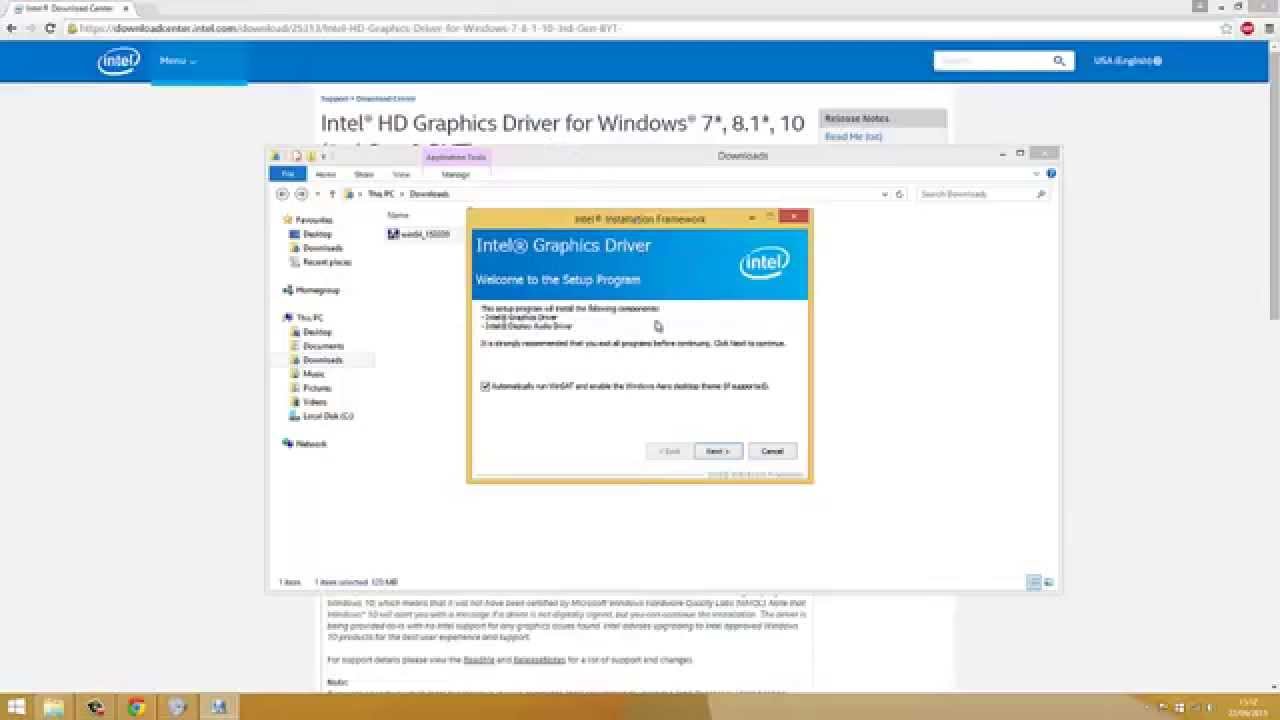Screen dimensions: 1280x720
Task: Click the Intel logo on website
Action: 119,61
